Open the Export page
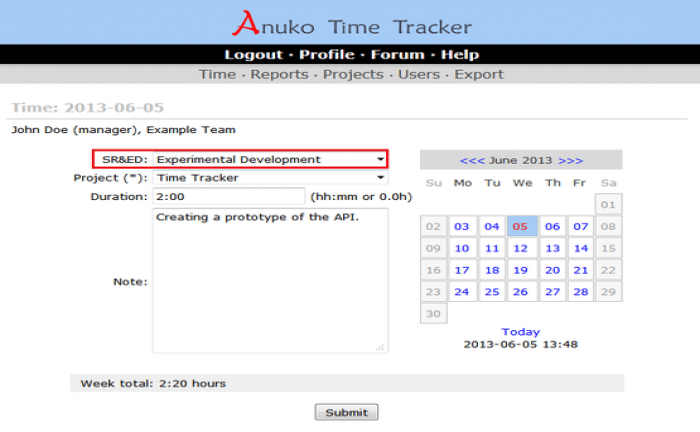The width and height of the screenshot is (700, 432). [479, 74]
